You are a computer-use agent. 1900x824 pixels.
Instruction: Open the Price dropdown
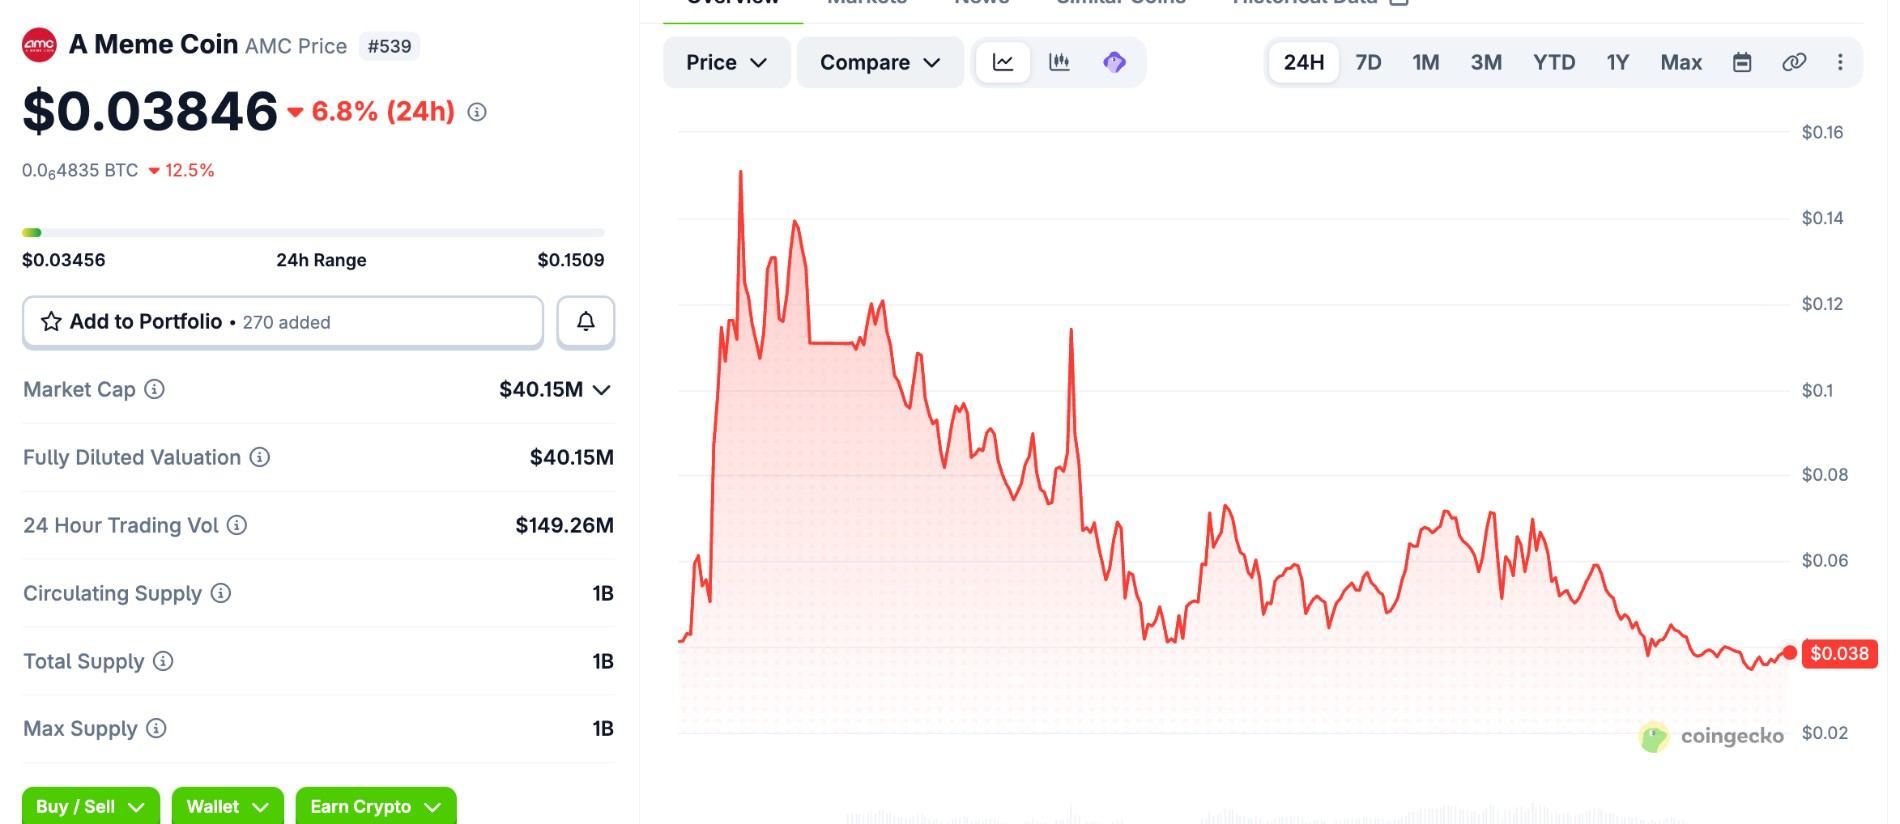pyautogui.click(x=727, y=63)
